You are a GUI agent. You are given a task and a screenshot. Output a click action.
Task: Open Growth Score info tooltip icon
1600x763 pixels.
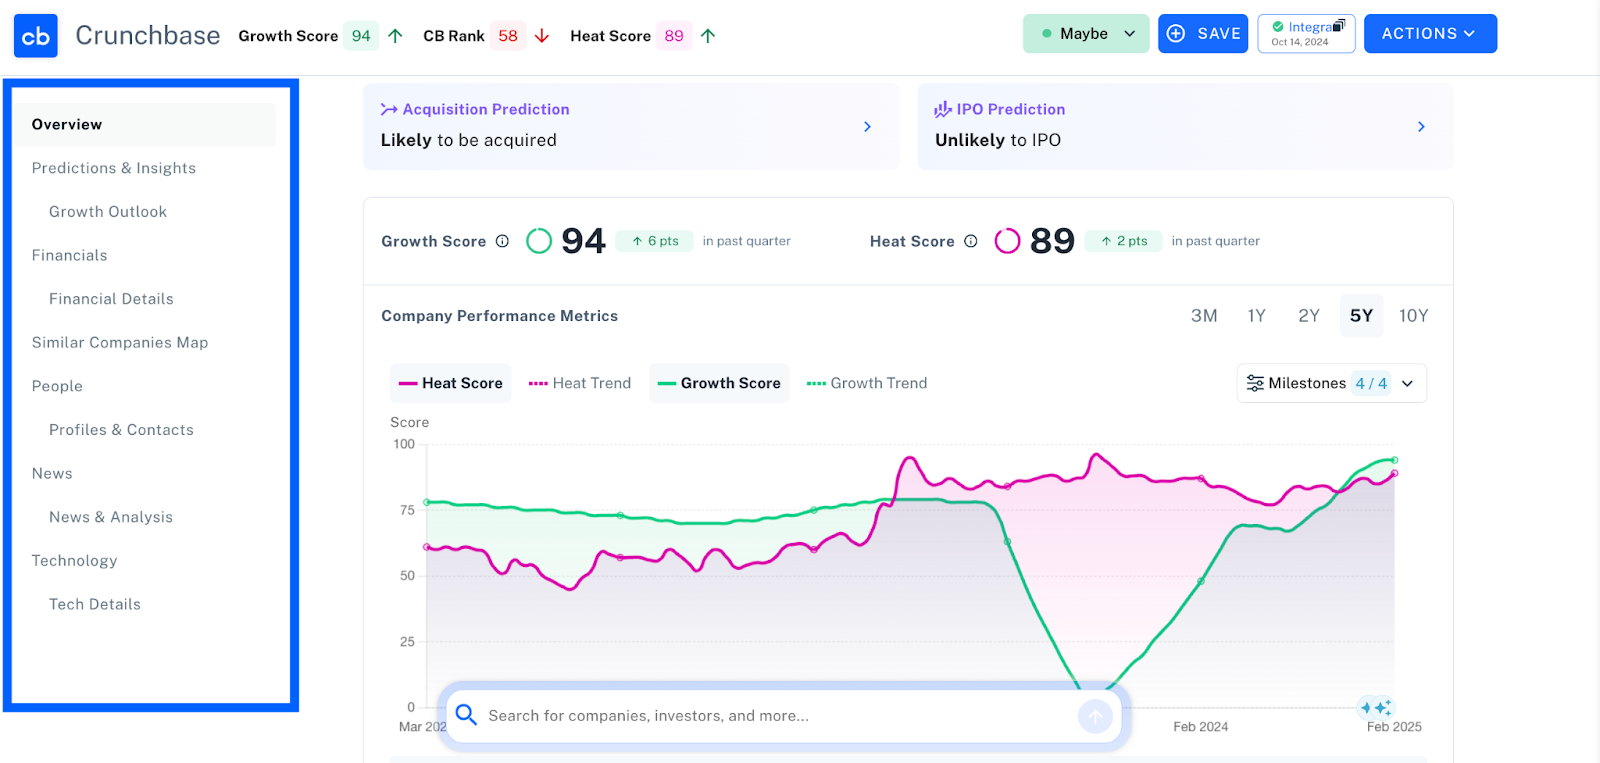[x=503, y=241]
